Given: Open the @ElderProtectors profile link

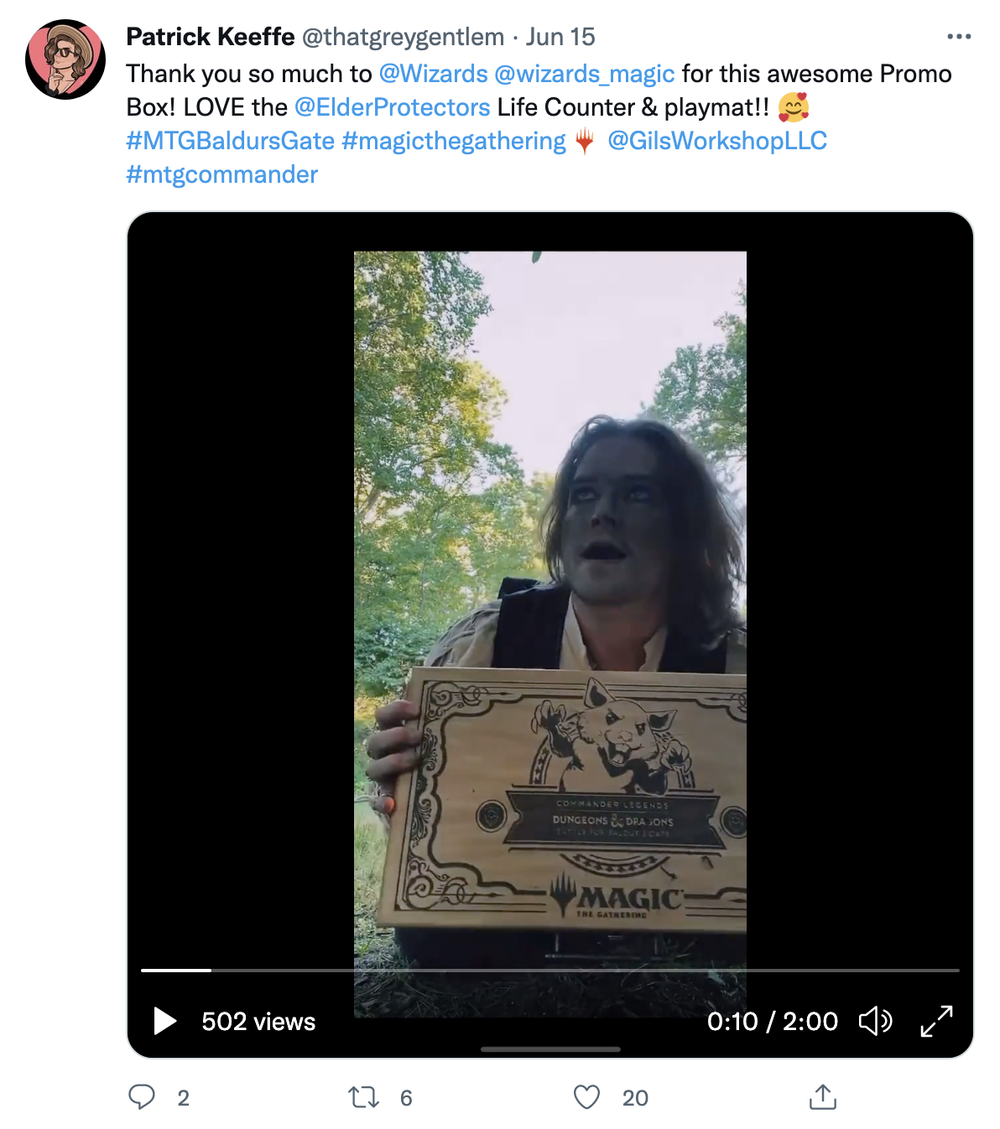Looking at the screenshot, I should (x=392, y=107).
